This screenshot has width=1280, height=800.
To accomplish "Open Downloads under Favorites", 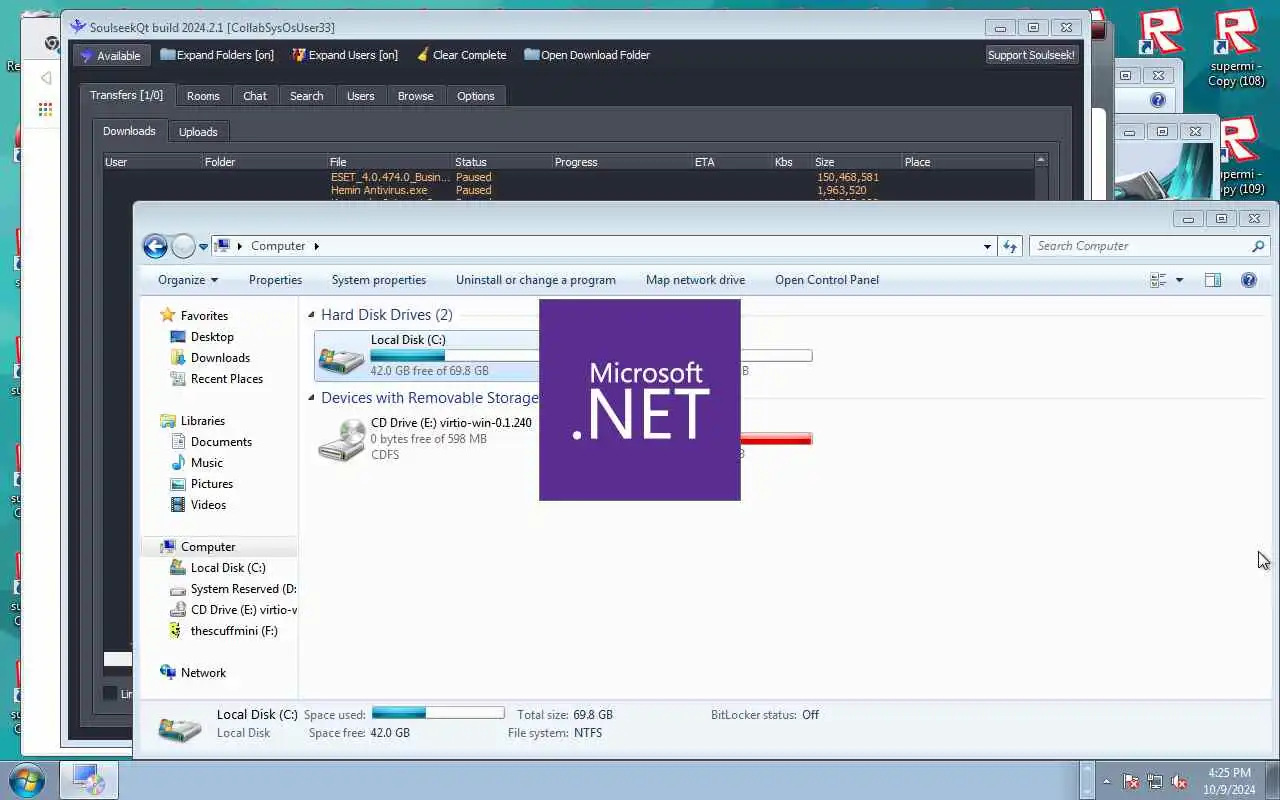I will (220, 358).
